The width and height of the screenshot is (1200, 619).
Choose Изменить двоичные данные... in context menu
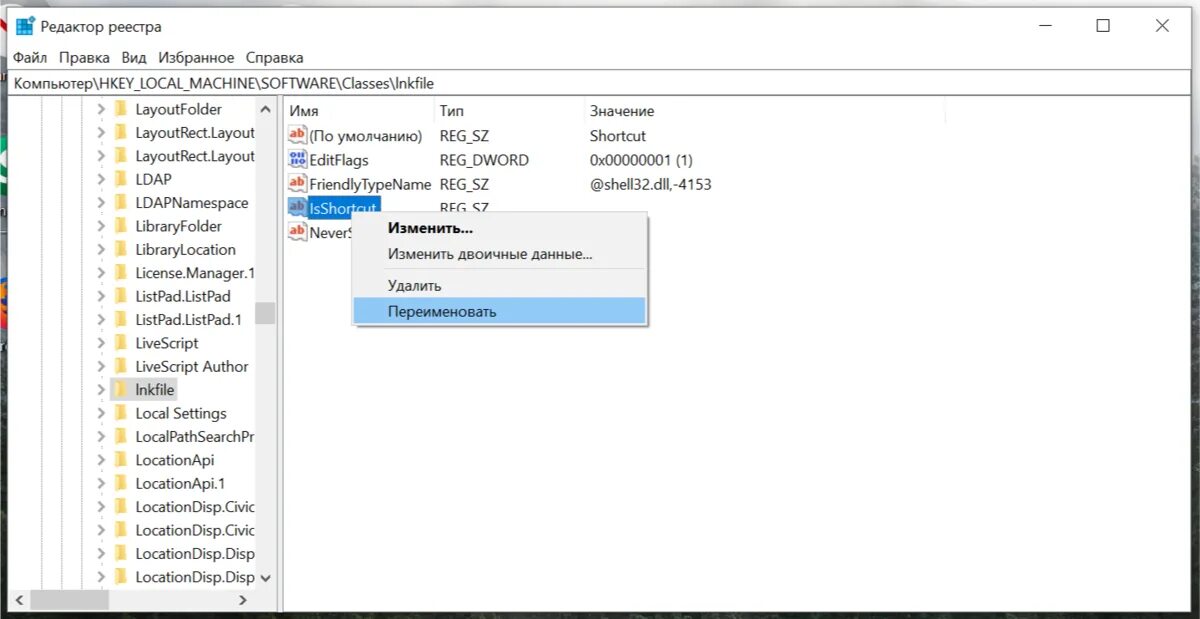coord(500,254)
